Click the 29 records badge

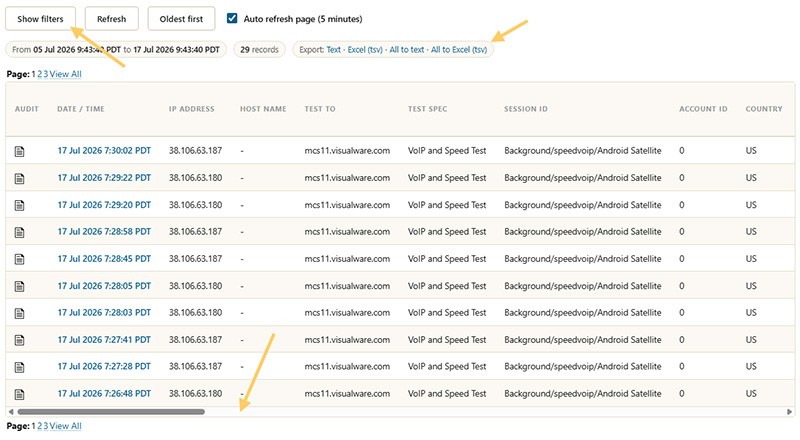(259, 50)
